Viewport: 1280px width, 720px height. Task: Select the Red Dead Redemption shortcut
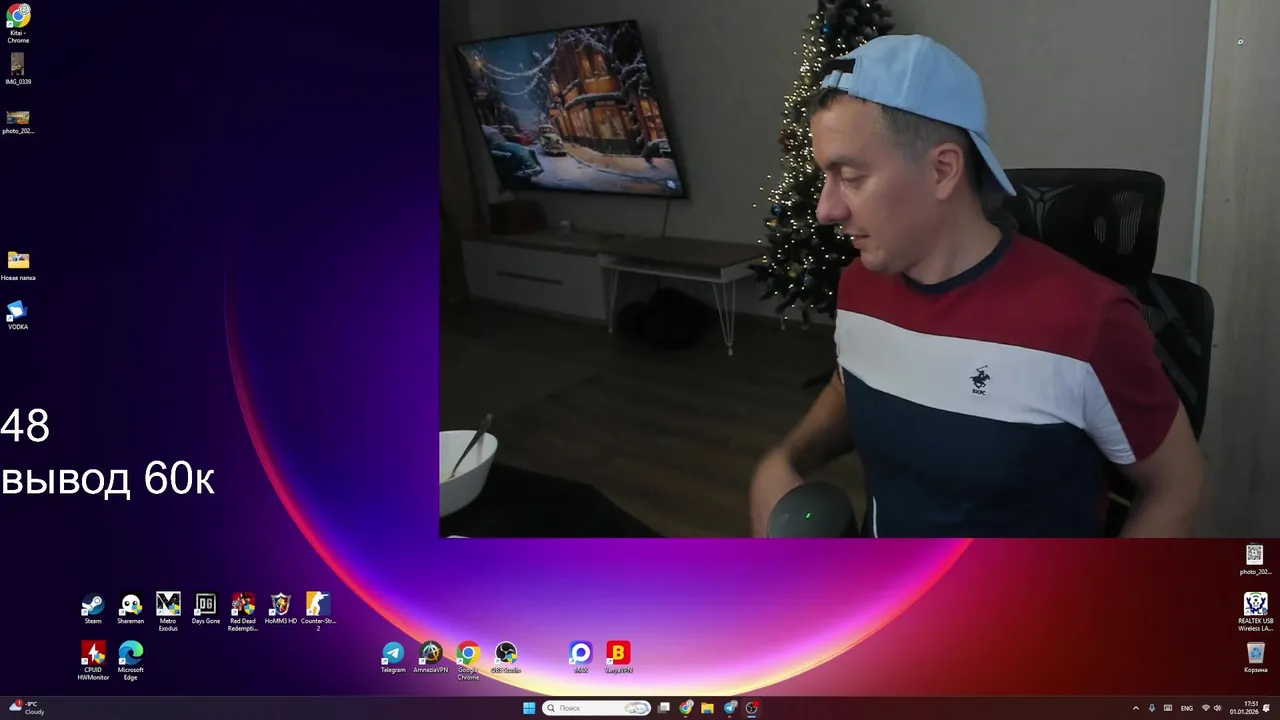click(x=243, y=612)
